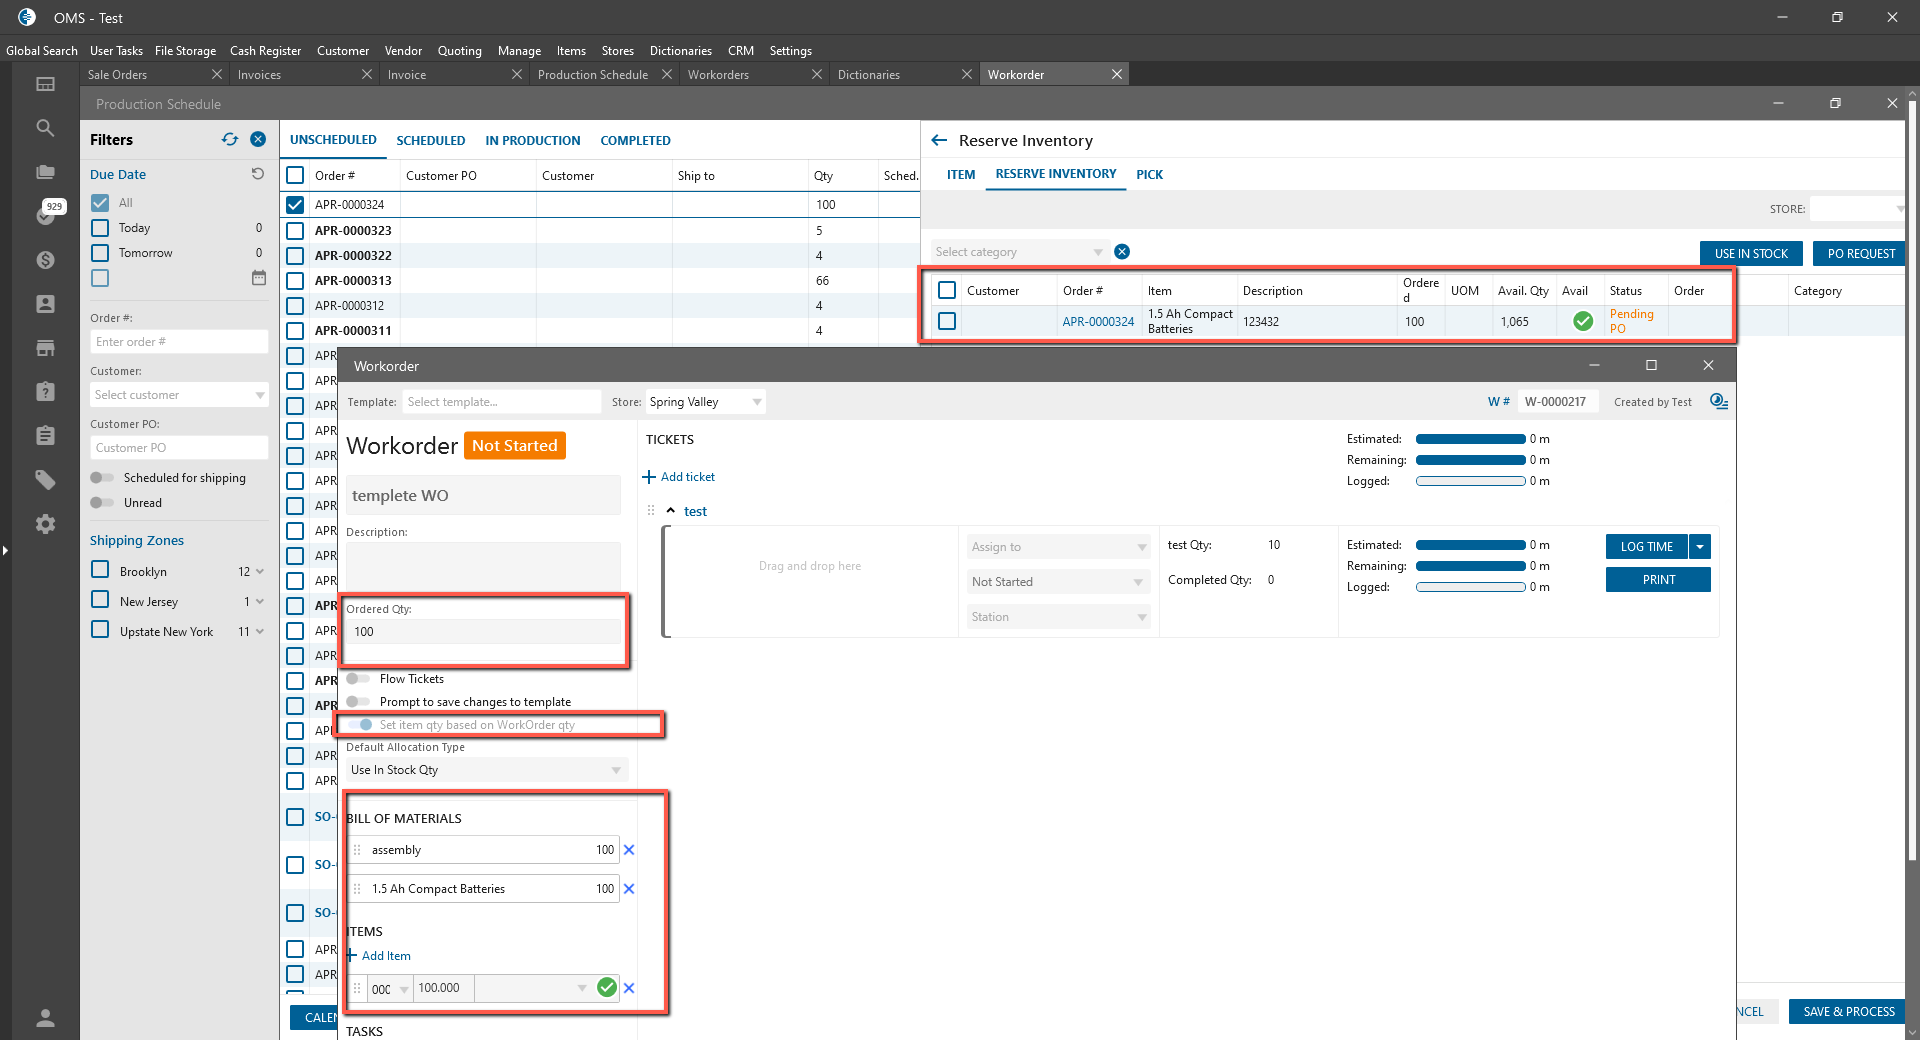
Task: Uncheck order APR-0000324 row
Action: tap(295, 205)
